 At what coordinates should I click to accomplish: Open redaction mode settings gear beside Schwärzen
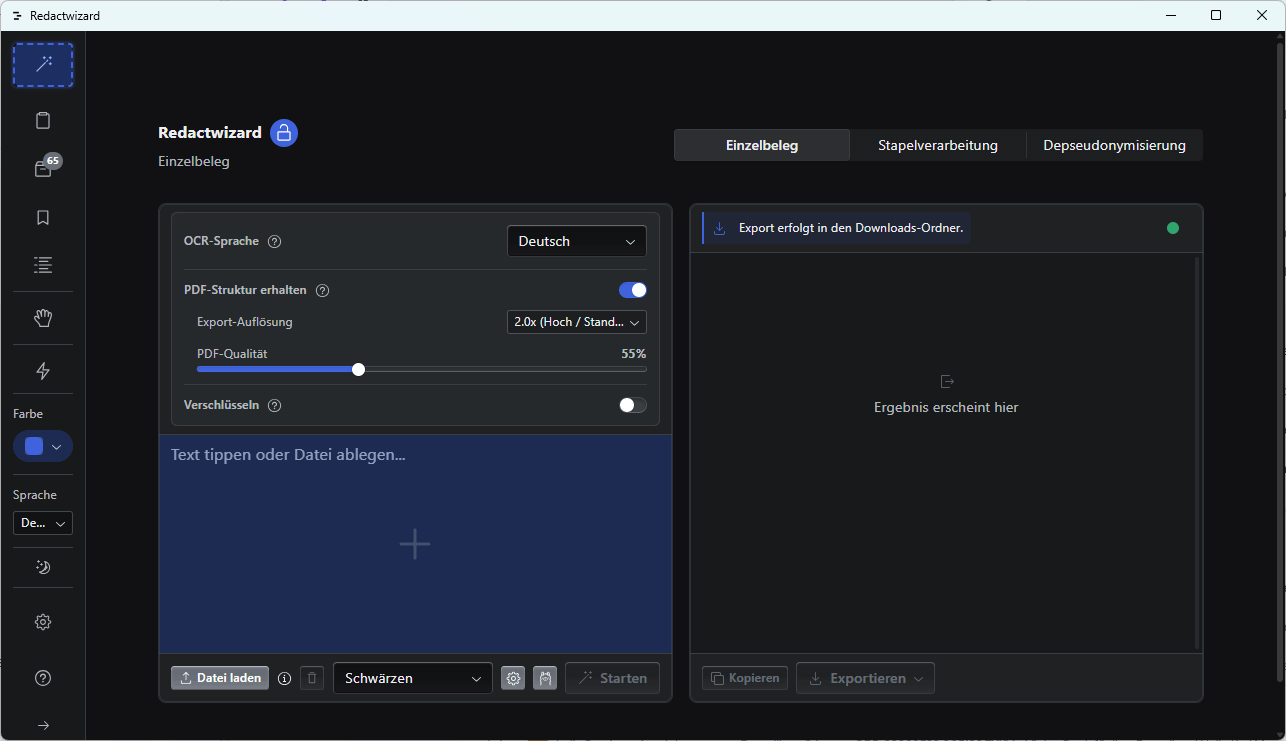pos(513,678)
